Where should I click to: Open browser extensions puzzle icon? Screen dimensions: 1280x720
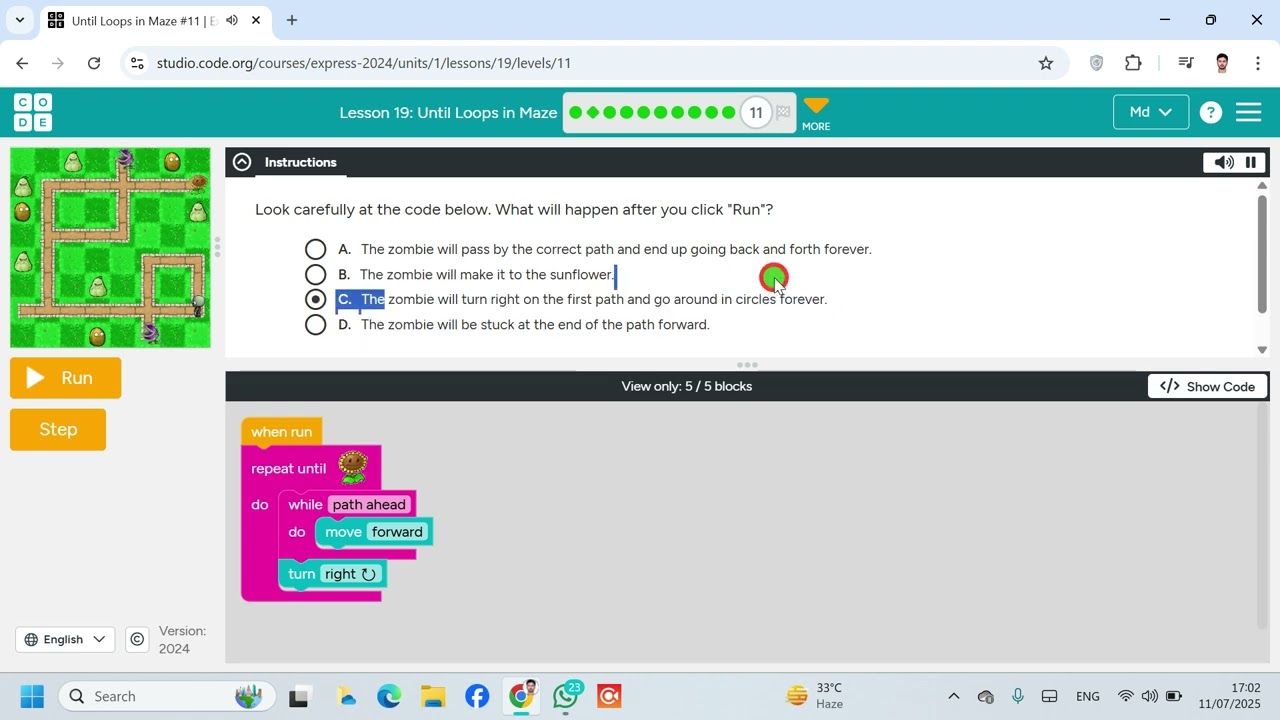click(x=1133, y=63)
